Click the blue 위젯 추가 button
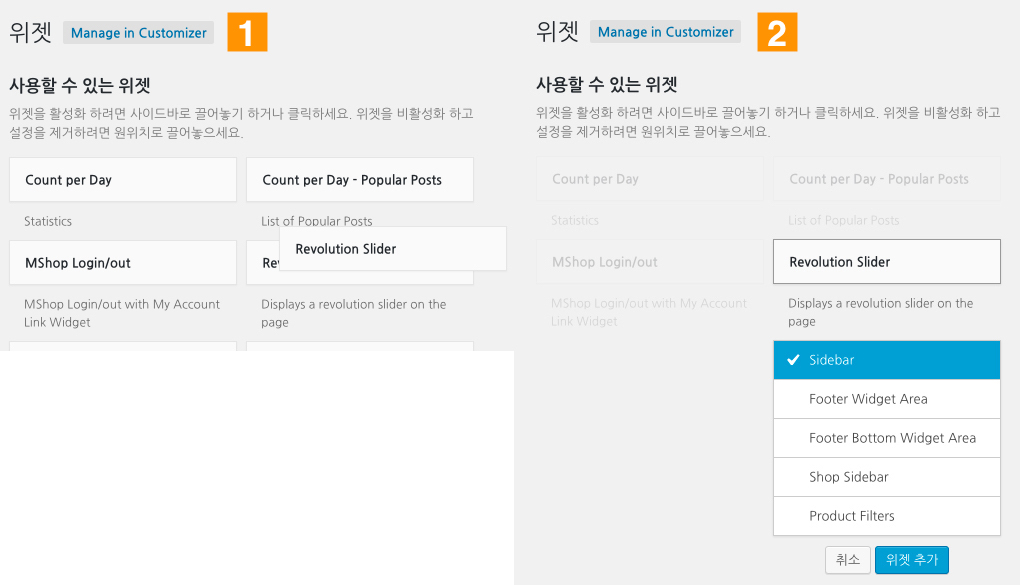This screenshot has width=1020, height=585. (911, 560)
